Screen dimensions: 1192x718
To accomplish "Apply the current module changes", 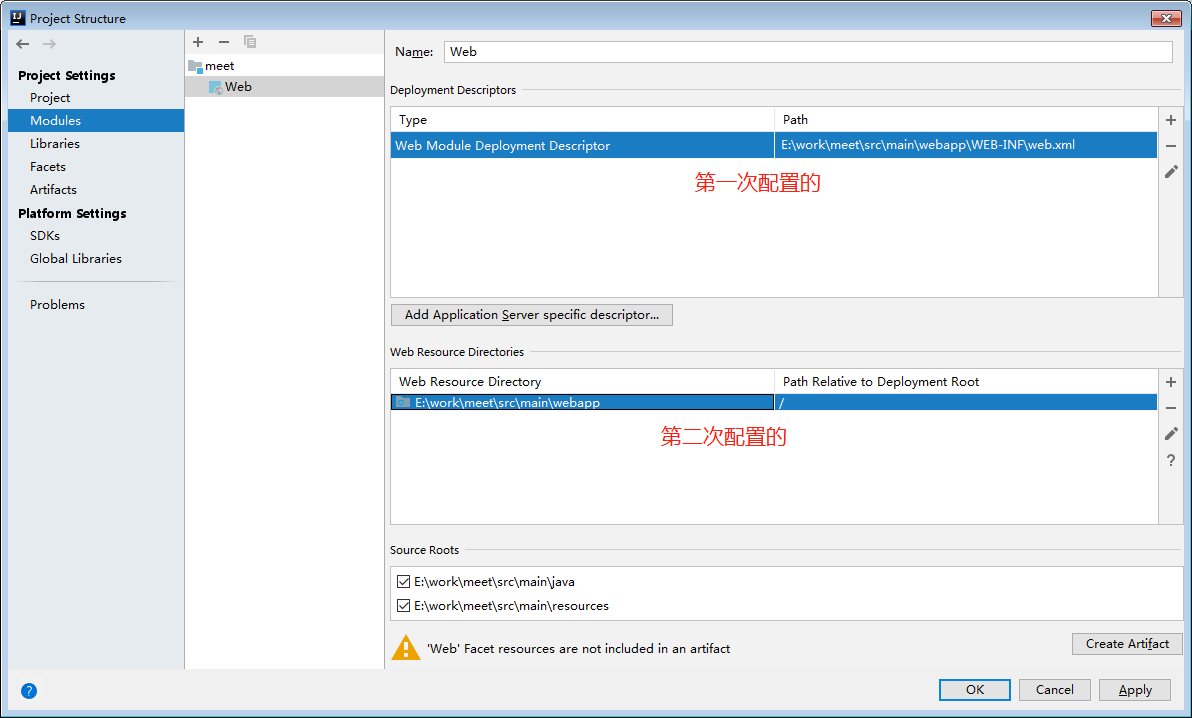I will (1134, 689).
